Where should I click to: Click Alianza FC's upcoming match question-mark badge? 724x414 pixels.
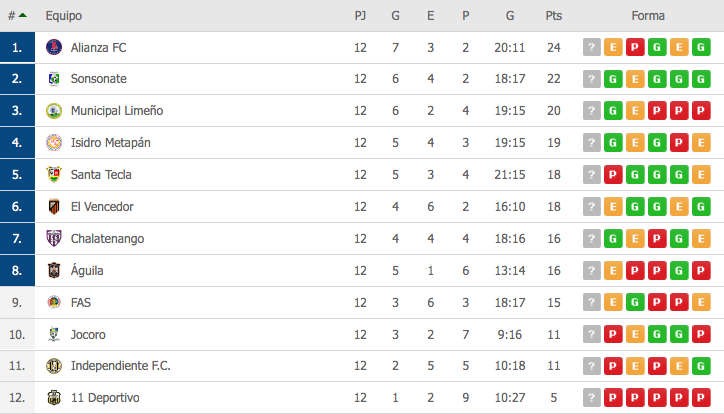591,47
